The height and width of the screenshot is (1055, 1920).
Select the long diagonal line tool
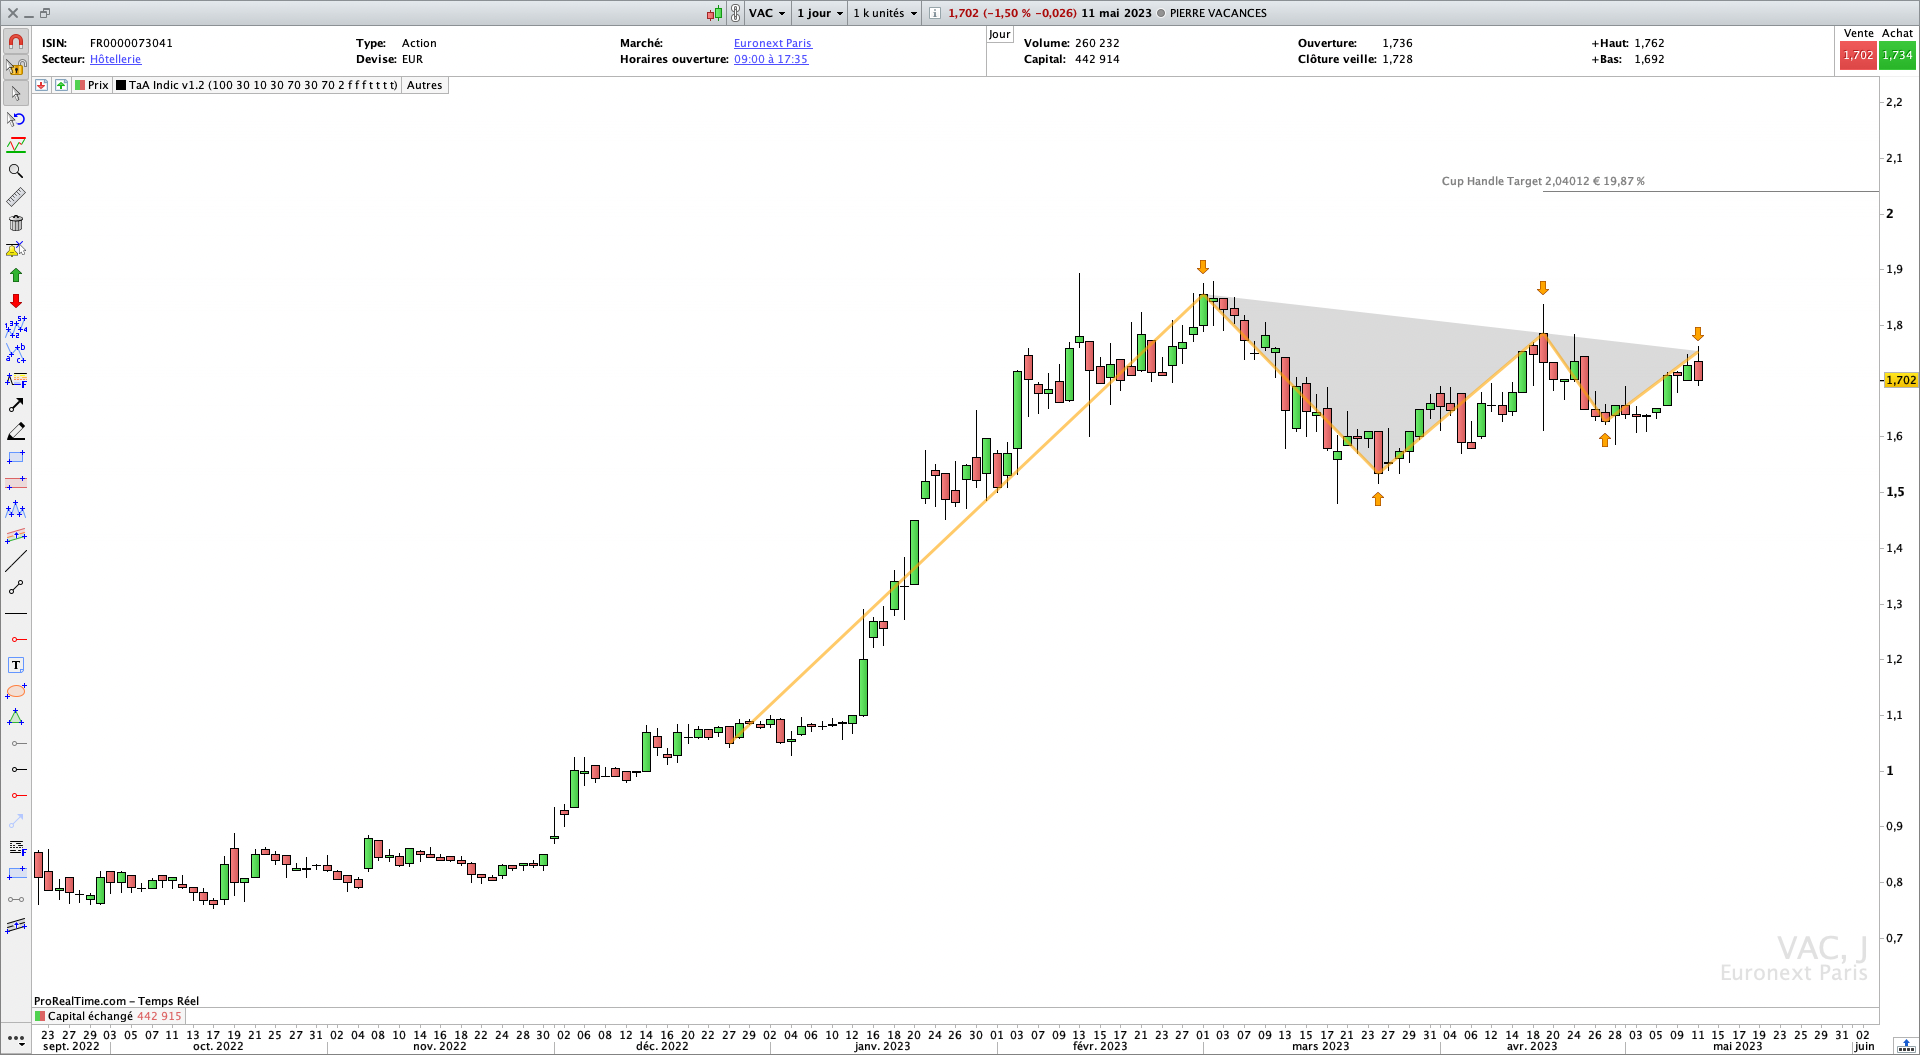pos(16,561)
